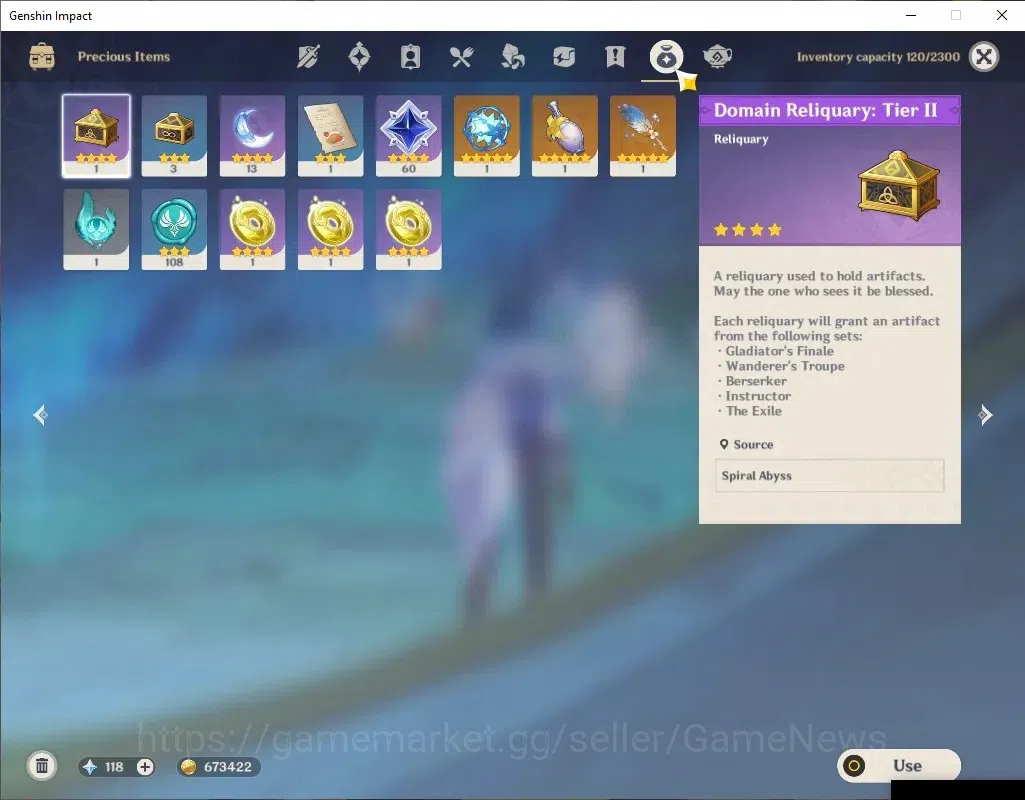Image resolution: width=1025 pixels, height=800 pixels.
Task: Select the first gold coin item
Action: (x=252, y=229)
